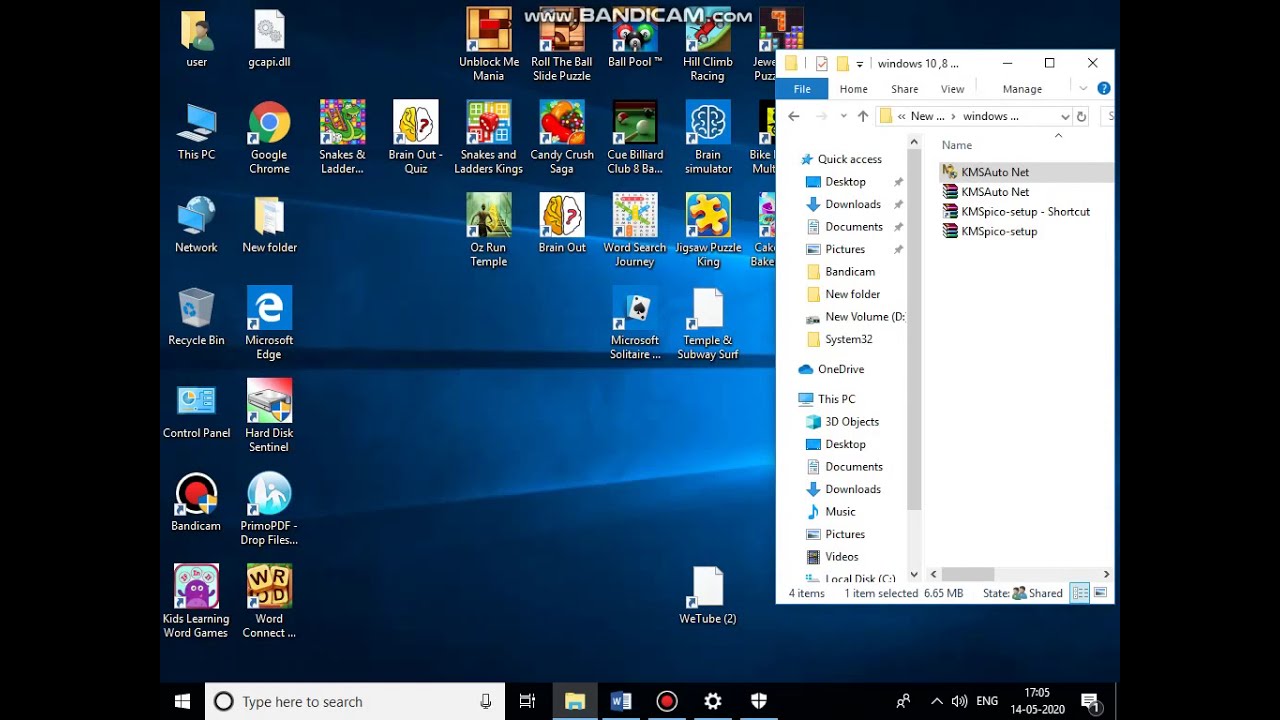This screenshot has height=720, width=1280.
Task: Switch to the View ribbon tab
Action: point(952,89)
